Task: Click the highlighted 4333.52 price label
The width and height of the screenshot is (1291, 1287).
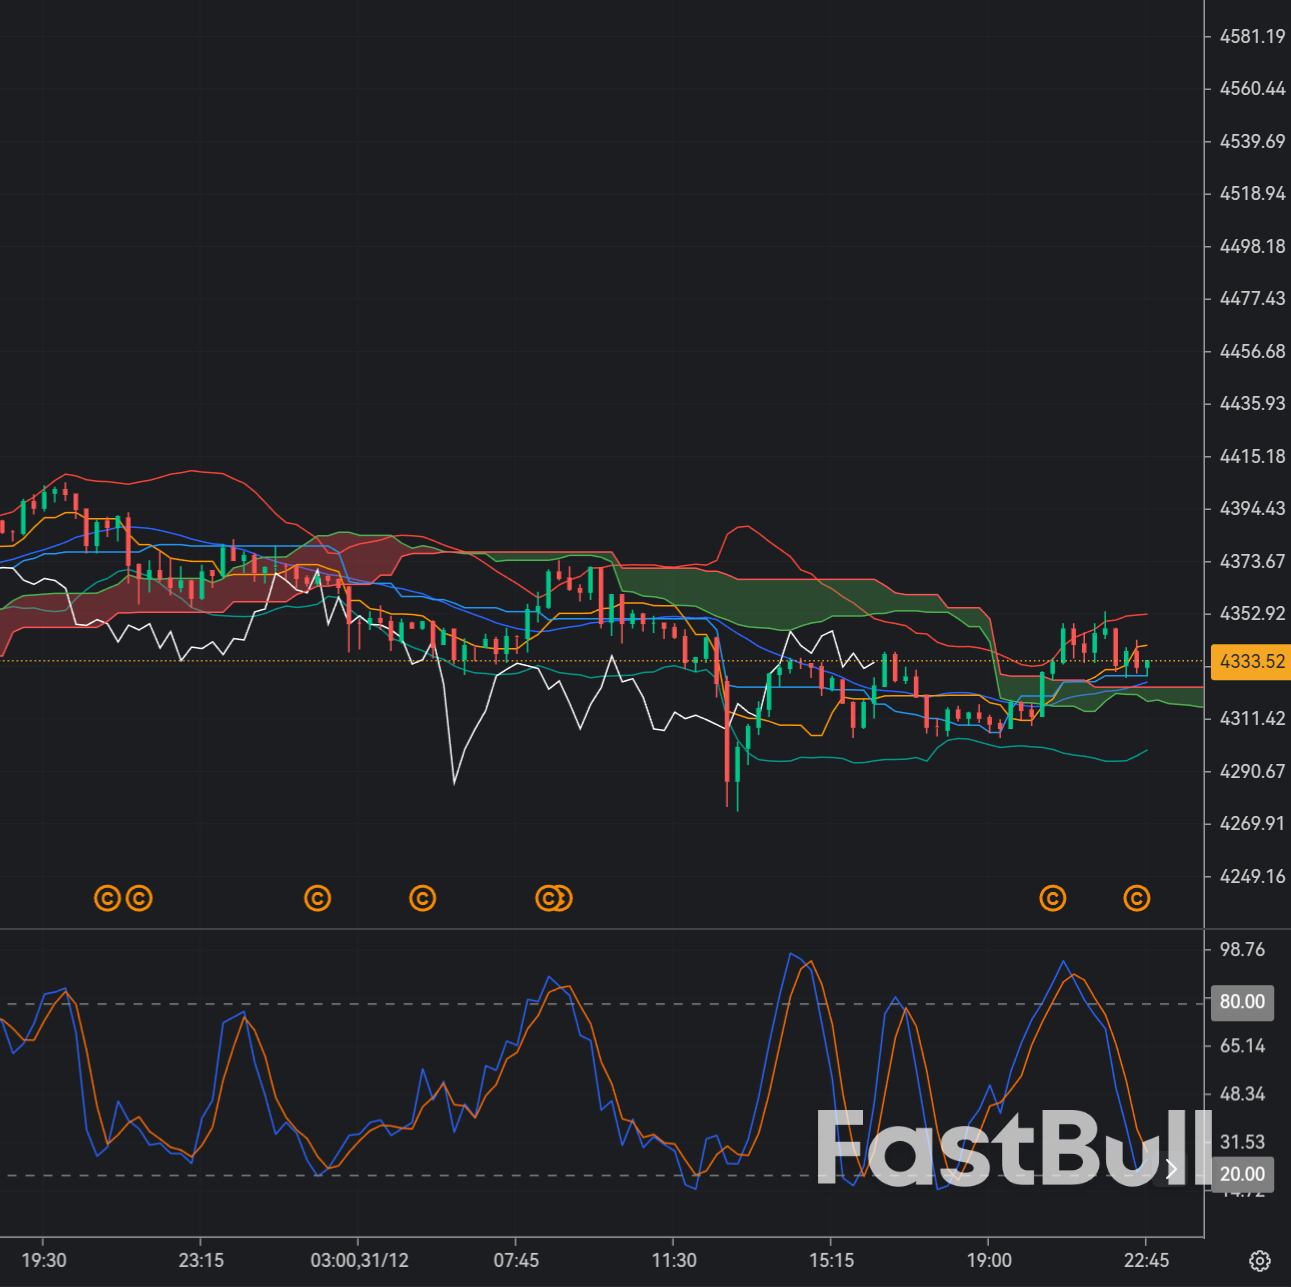Action: [x=1248, y=661]
